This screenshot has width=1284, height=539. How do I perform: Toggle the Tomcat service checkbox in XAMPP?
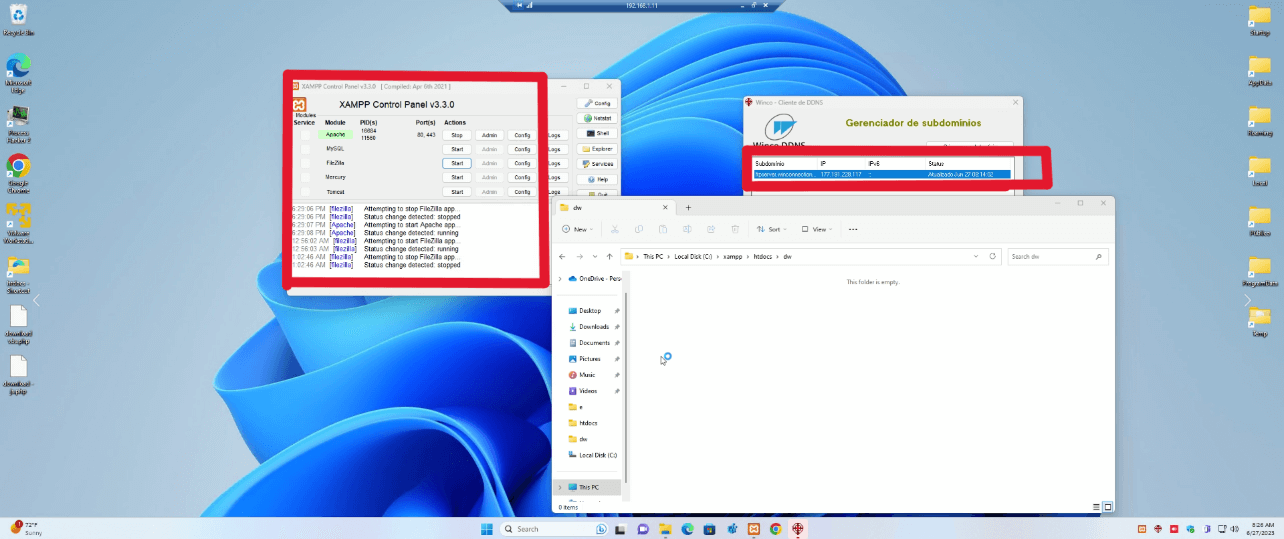coord(305,191)
